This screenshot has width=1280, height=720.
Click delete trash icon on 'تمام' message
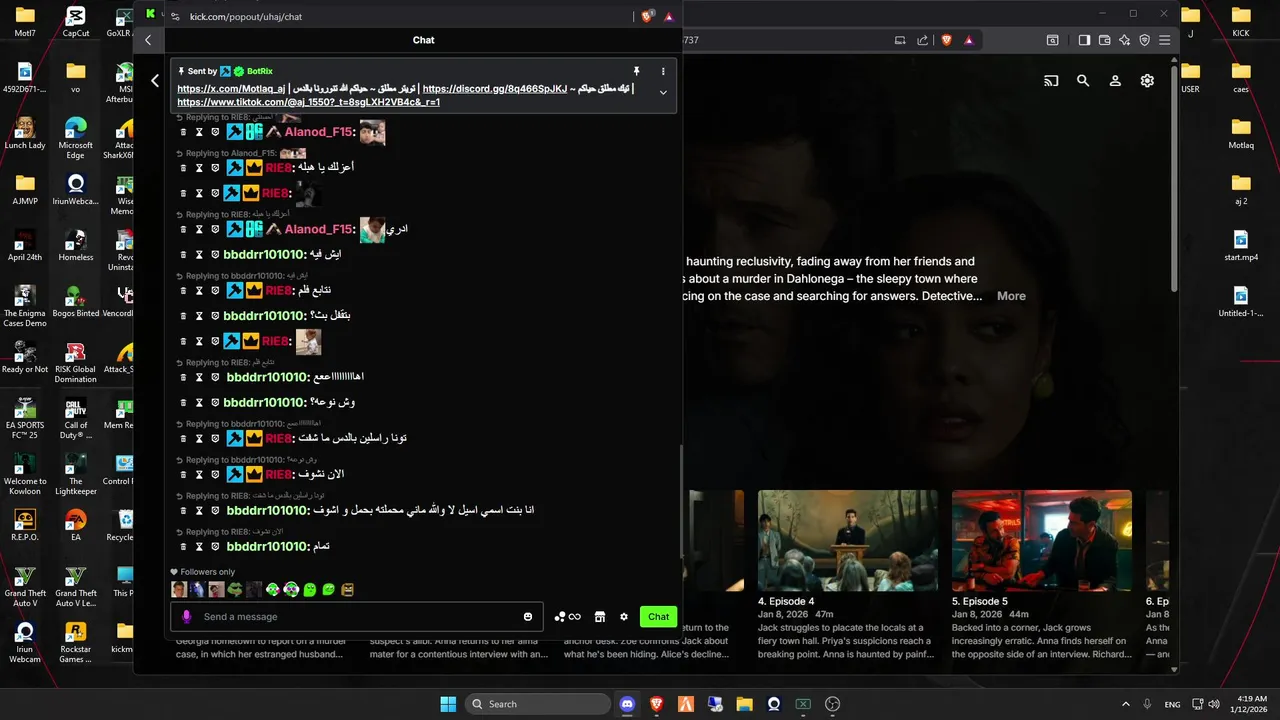[183, 547]
